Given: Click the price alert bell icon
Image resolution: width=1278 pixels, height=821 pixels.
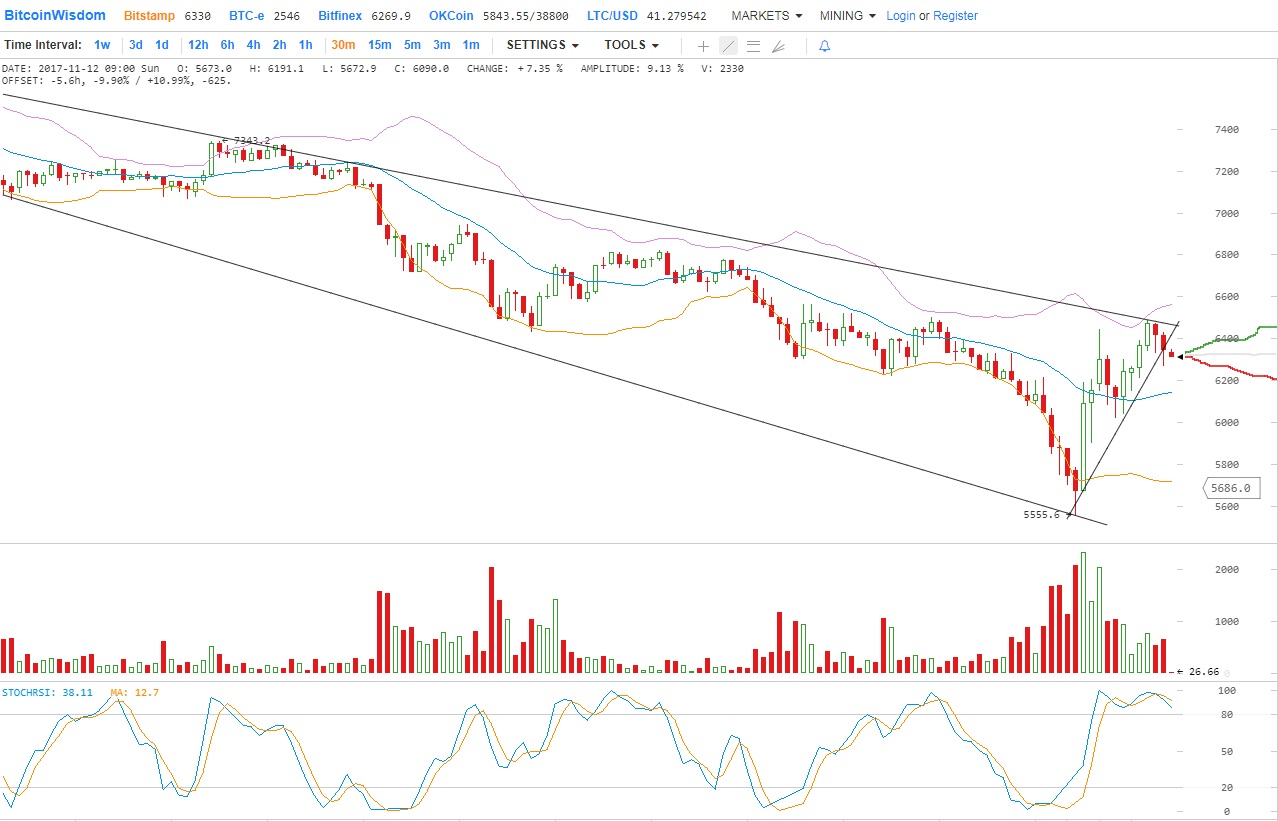Looking at the screenshot, I should tap(824, 46).
